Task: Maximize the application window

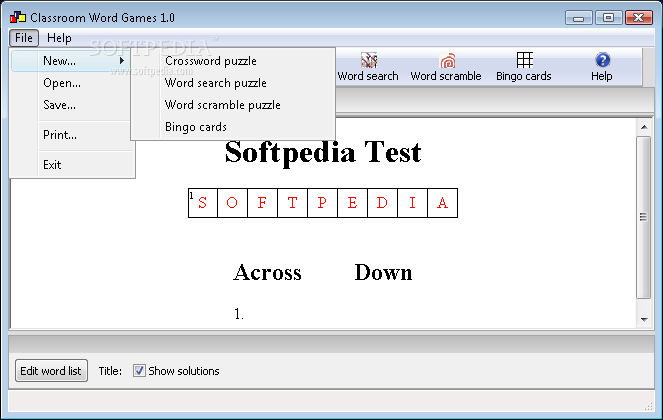Action: pos(608,18)
